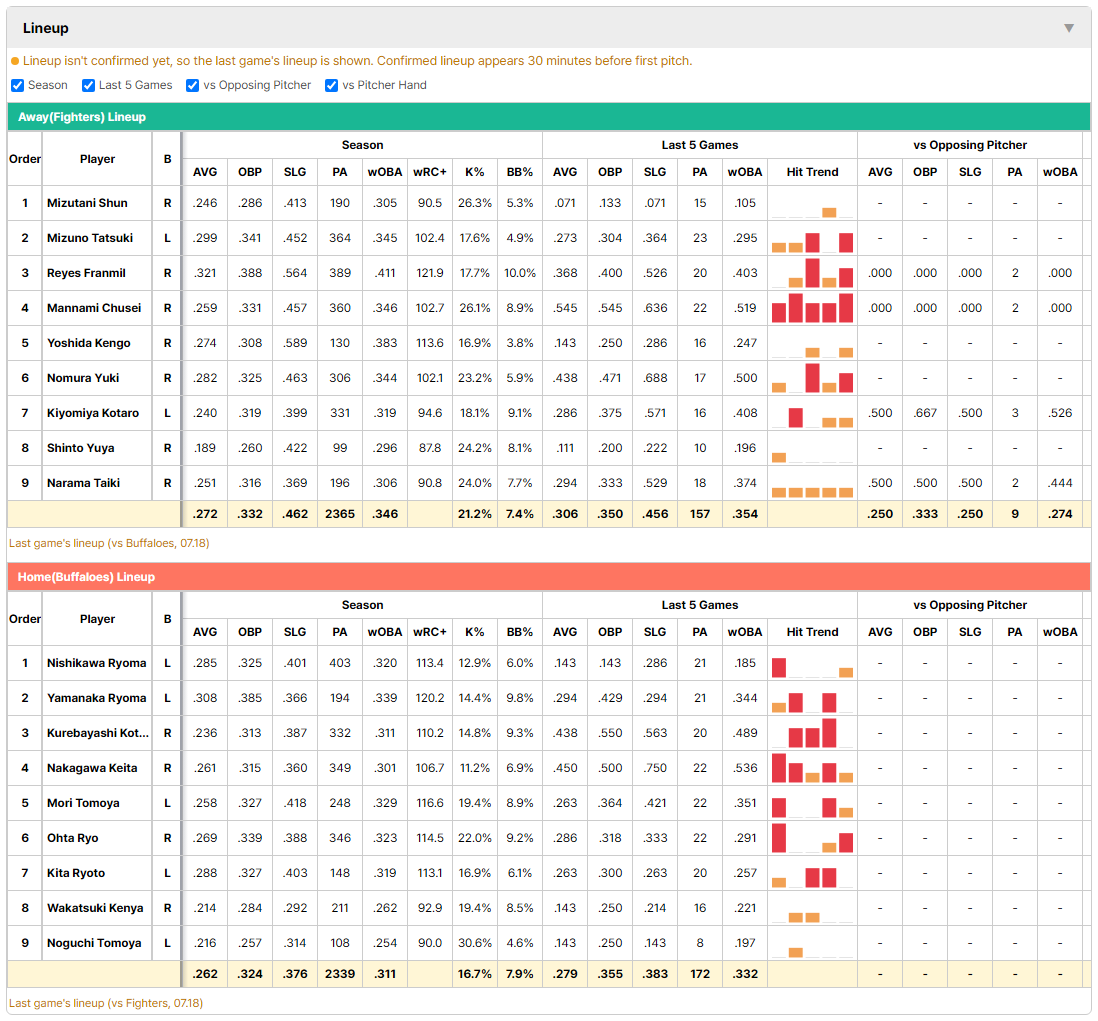The image size is (1098, 1021).
Task: Open Mannami Chusei hit trend chart
Action: (x=812, y=308)
